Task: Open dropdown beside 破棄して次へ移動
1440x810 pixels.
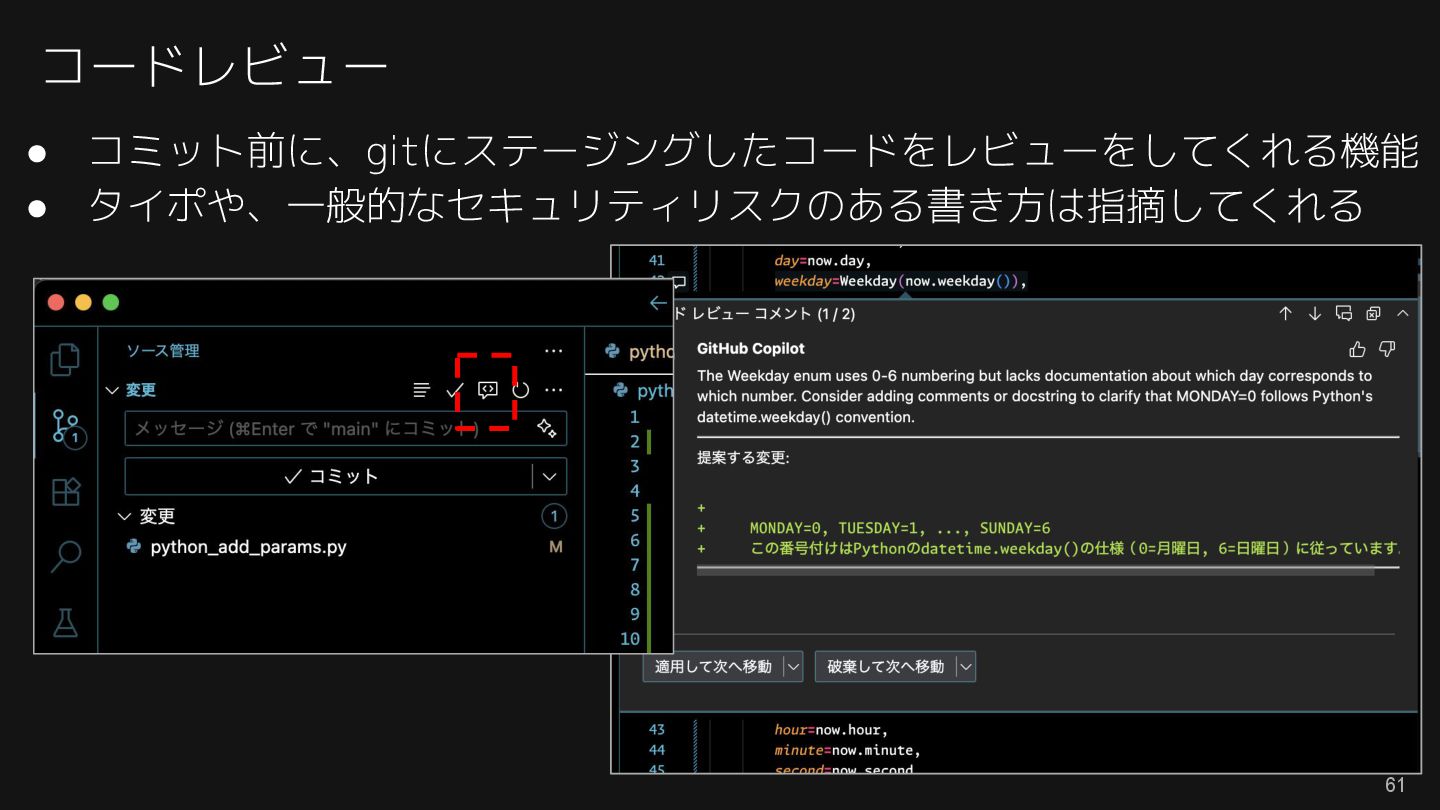Action: [x=965, y=666]
